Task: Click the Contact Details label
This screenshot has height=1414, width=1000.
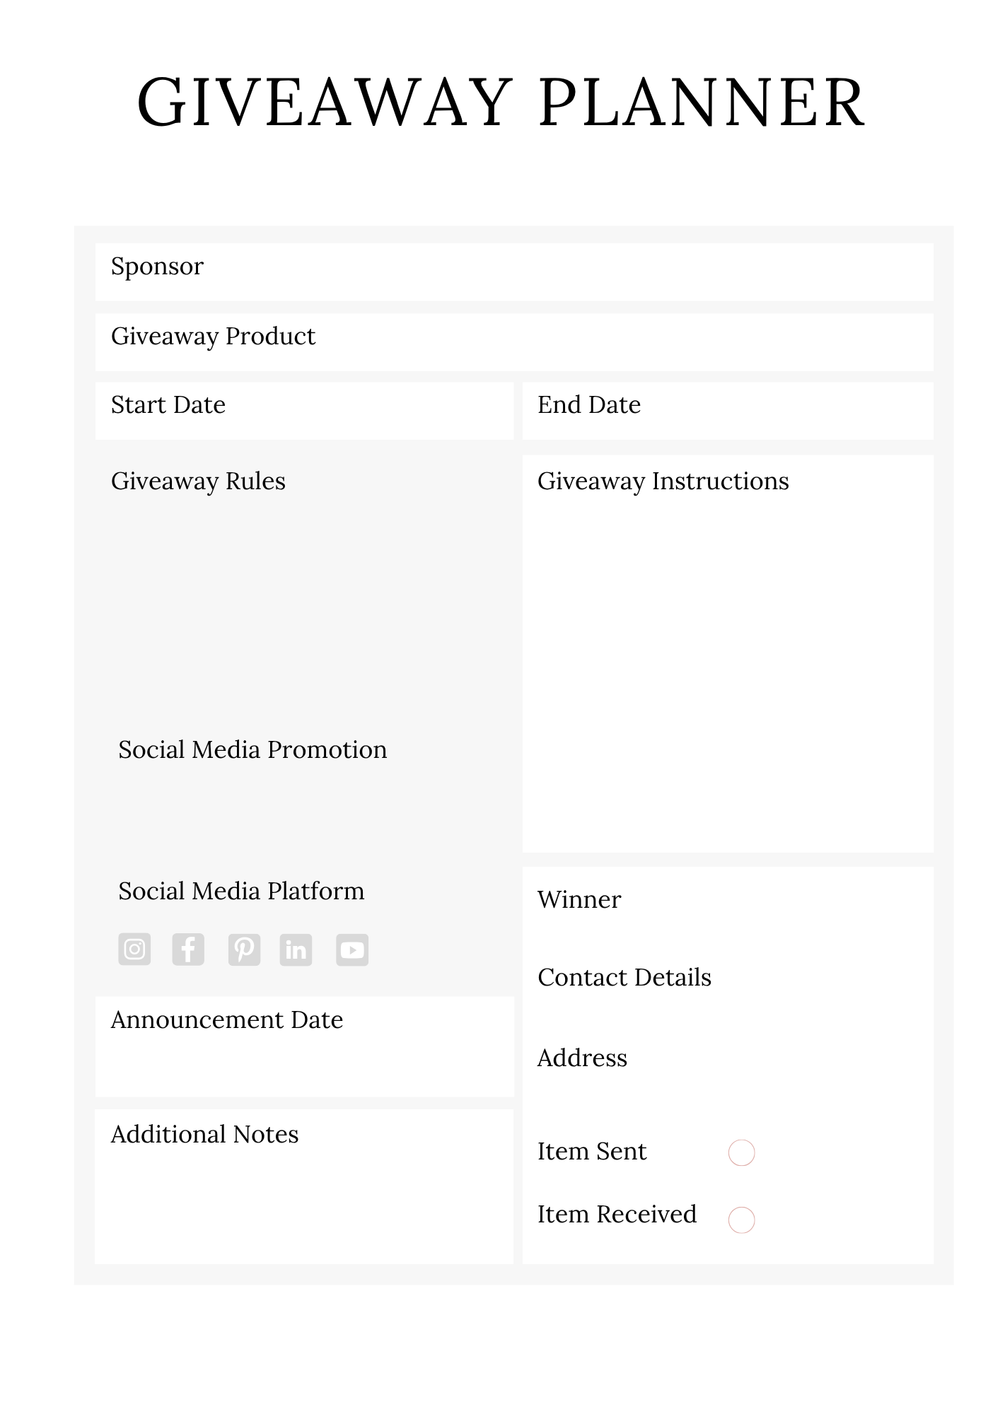Action: [x=624, y=978]
